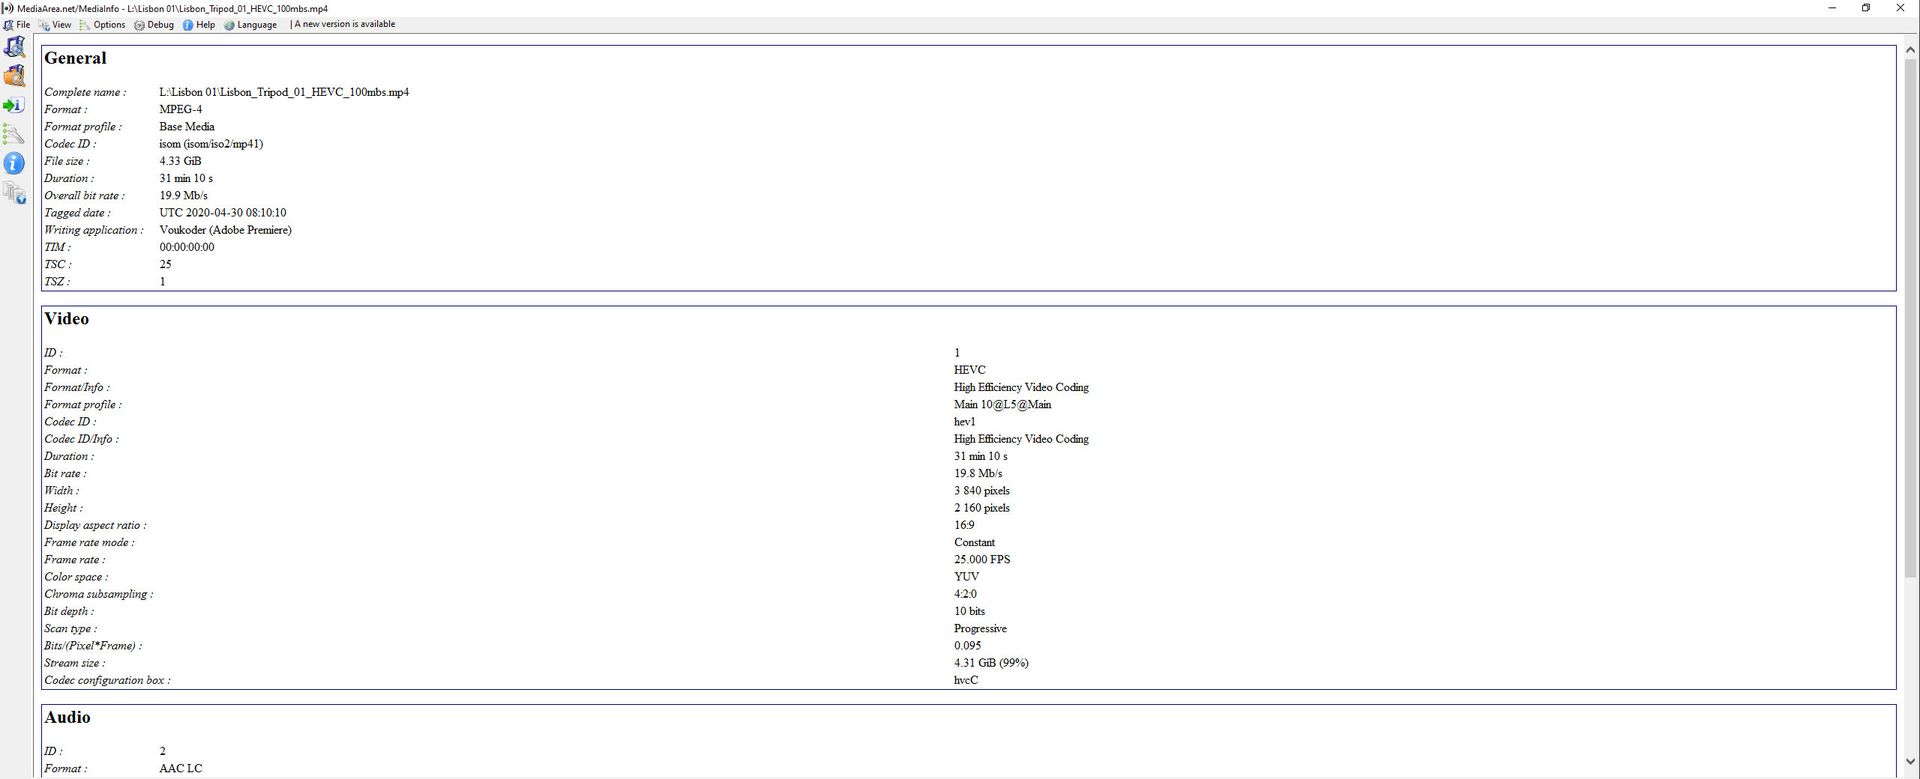Expand the Options menu
The image size is (1920, 779).
click(103, 25)
